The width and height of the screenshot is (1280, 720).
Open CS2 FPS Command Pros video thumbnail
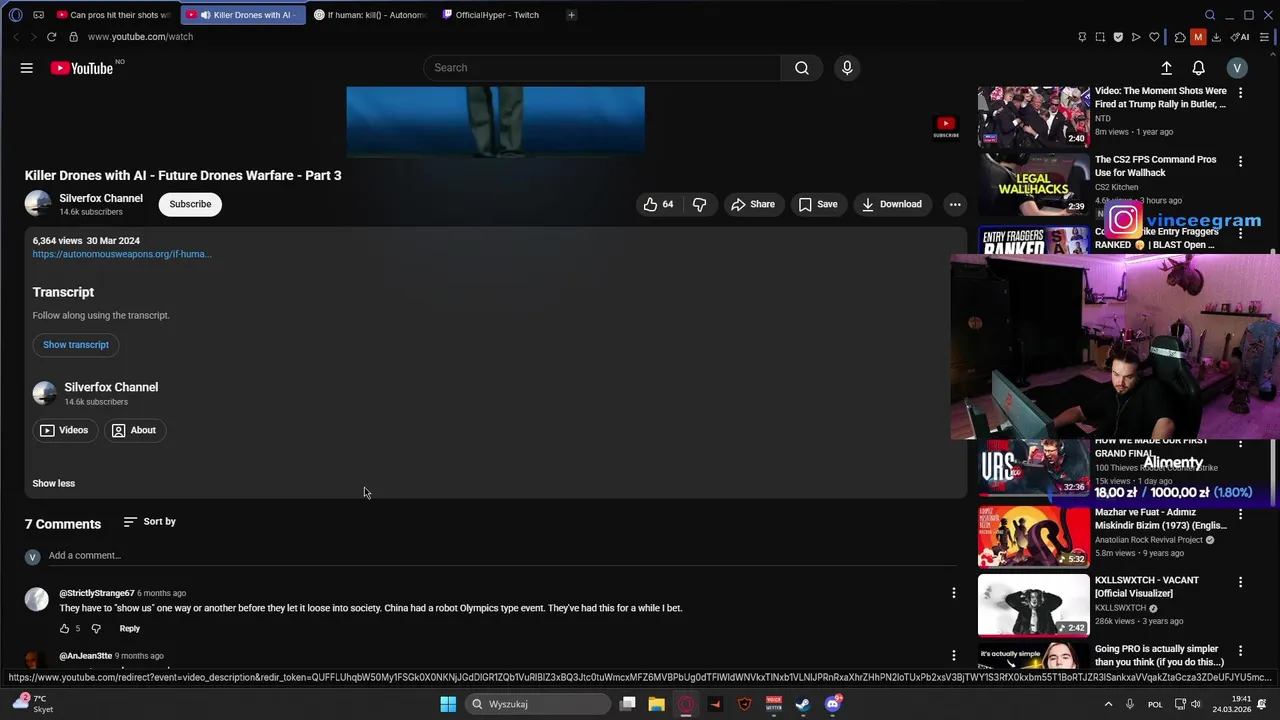tap(1034, 184)
